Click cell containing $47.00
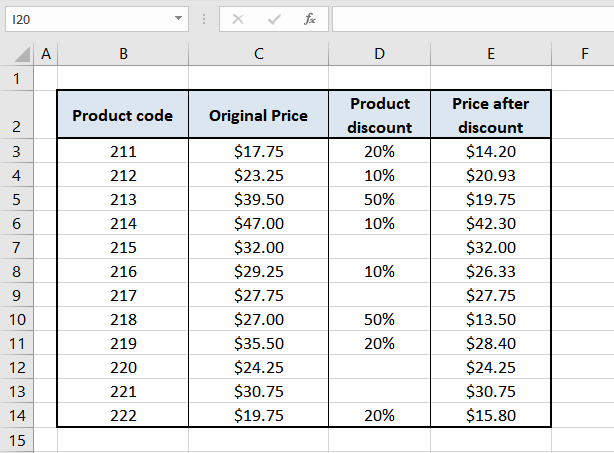Screen dimensions: 614x453 pyautogui.click(x=258, y=223)
